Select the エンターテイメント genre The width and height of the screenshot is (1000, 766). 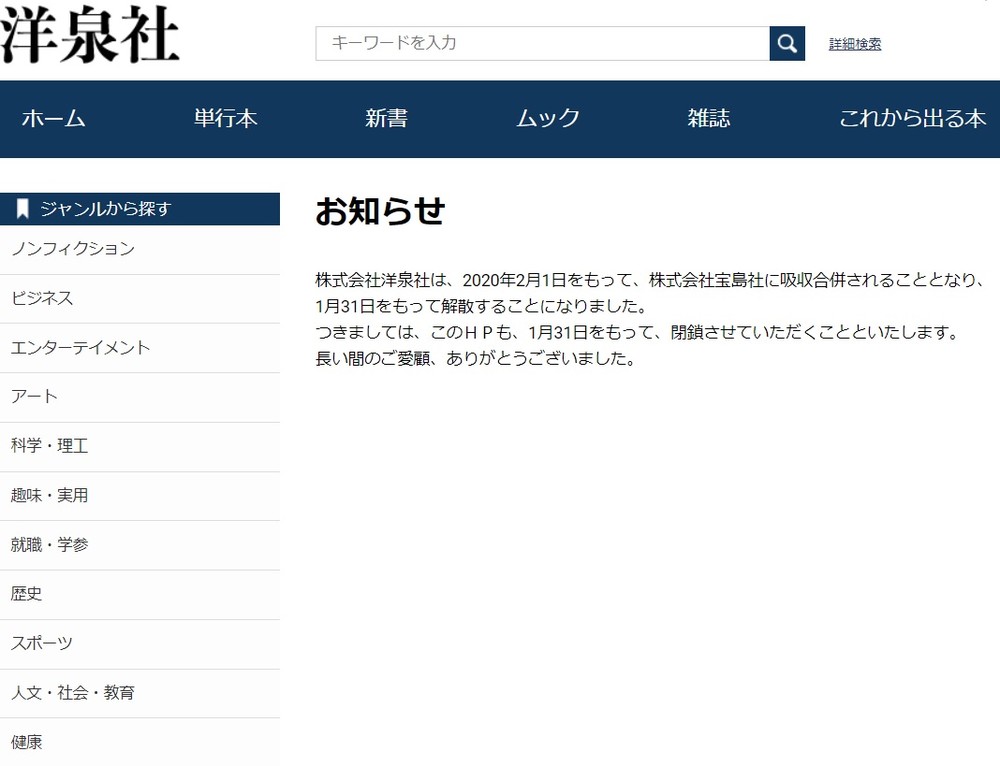pos(80,348)
